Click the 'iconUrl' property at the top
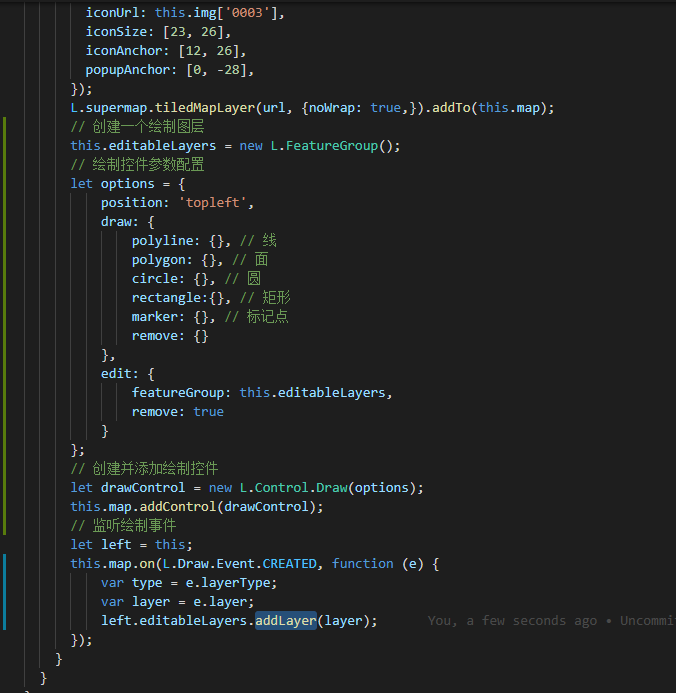This screenshot has width=676, height=693. coord(112,12)
